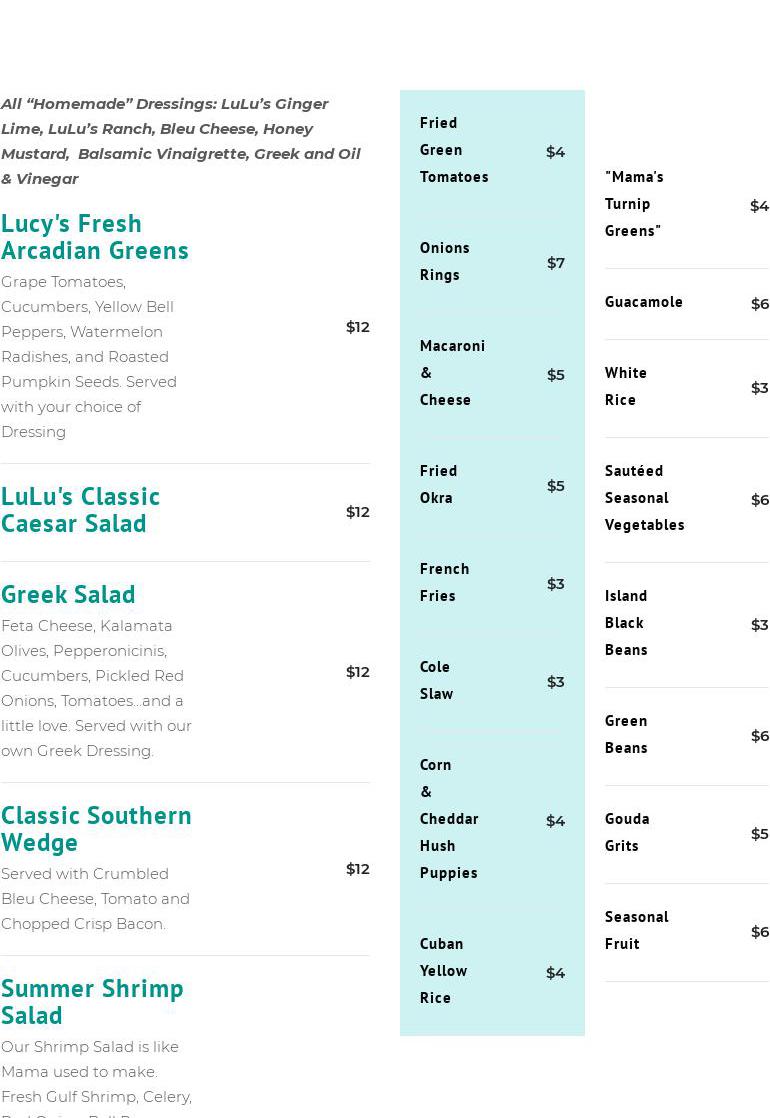Click Onions Rings side item
The height and width of the screenshot is (1118, 770).
[444, 261]
